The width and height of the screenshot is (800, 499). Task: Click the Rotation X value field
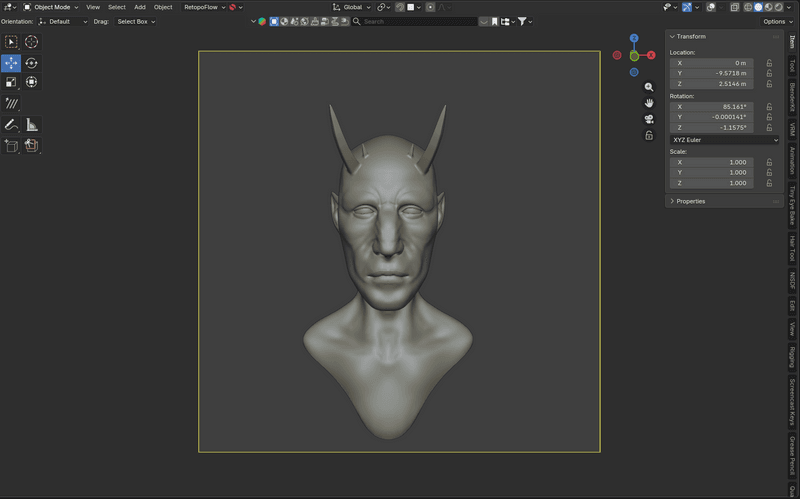[711, 107]
